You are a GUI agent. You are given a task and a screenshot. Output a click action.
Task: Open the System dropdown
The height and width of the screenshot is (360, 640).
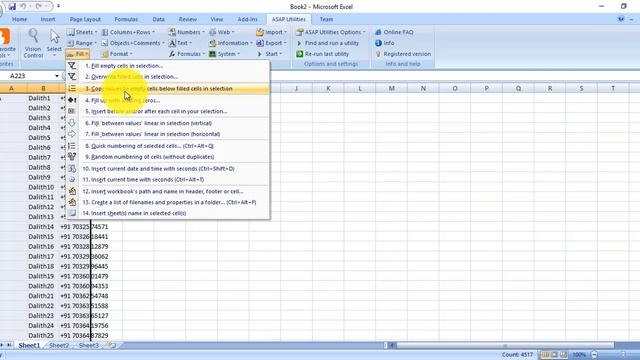224,54
